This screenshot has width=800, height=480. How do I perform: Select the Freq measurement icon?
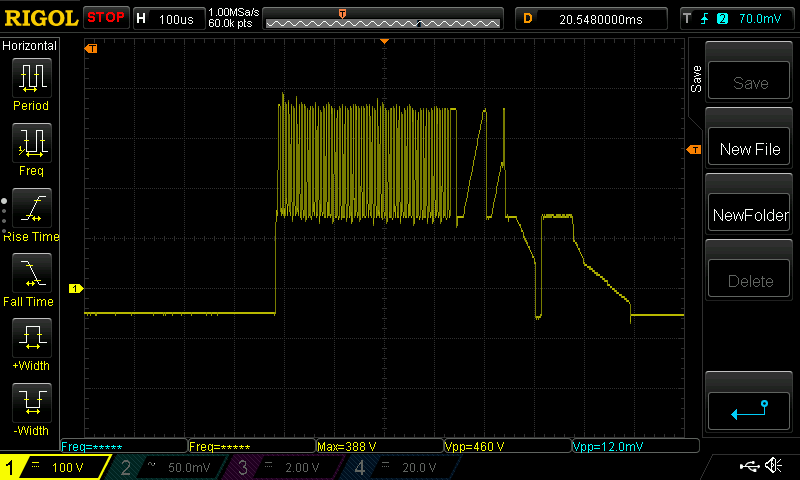point(32,142)
